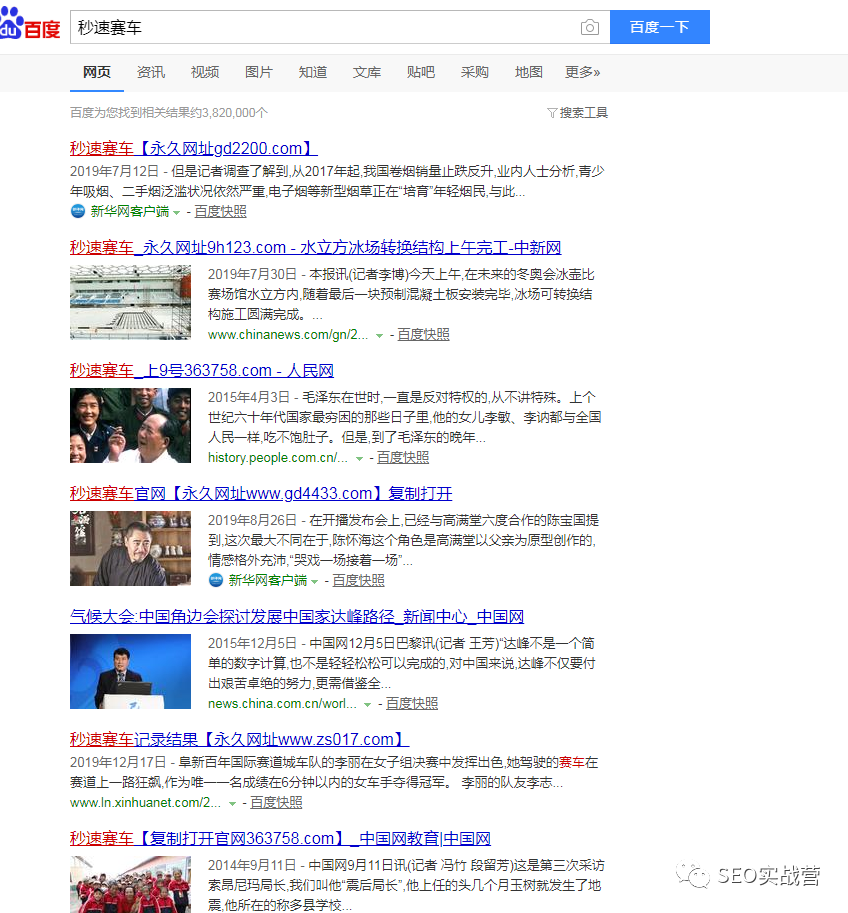
Task: Click result count text 约3,820,000个
Action: [228, 112]
